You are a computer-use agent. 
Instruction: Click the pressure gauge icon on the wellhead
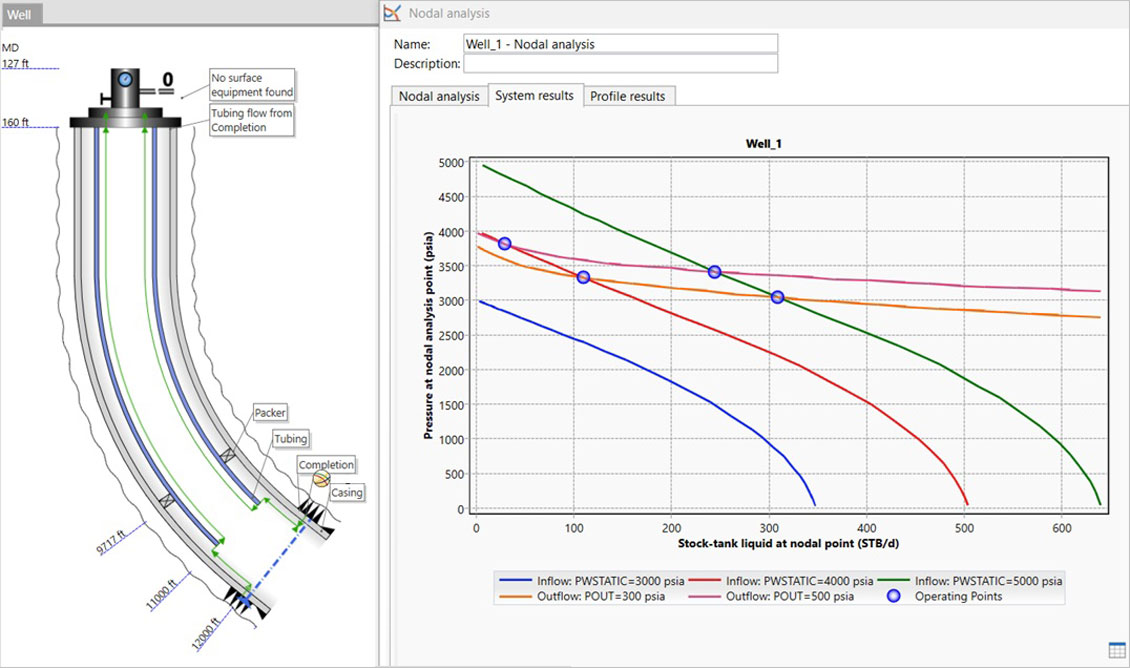(124, 78)
